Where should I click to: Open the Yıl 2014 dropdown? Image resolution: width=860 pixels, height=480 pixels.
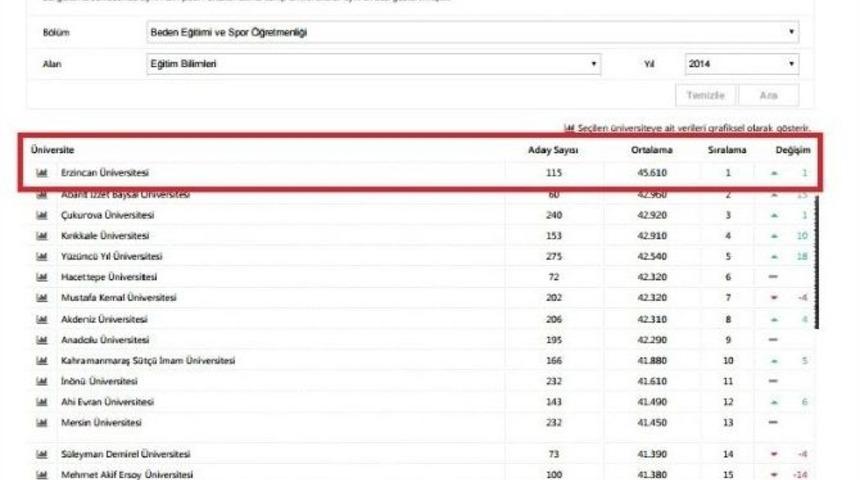click(741, 64)
